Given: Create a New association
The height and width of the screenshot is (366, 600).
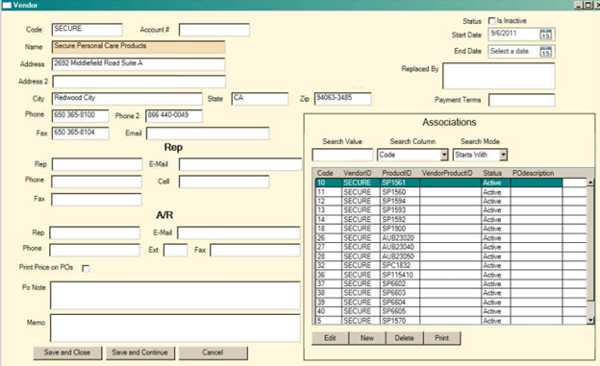Looking at the screenshot, I should coord(367,338).
